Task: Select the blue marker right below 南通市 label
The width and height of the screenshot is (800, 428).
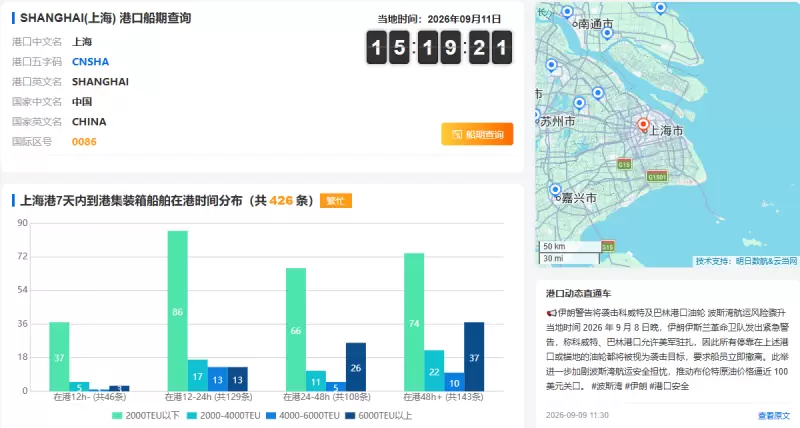Action: point(607,33)
